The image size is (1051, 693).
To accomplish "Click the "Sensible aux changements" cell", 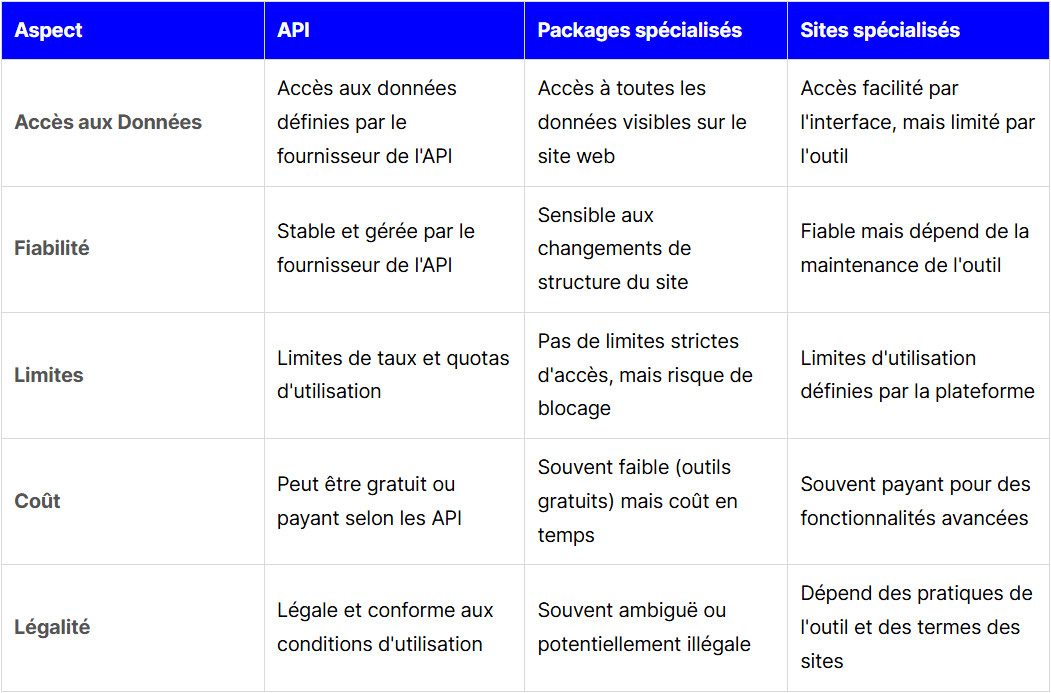I will [614, 248].
